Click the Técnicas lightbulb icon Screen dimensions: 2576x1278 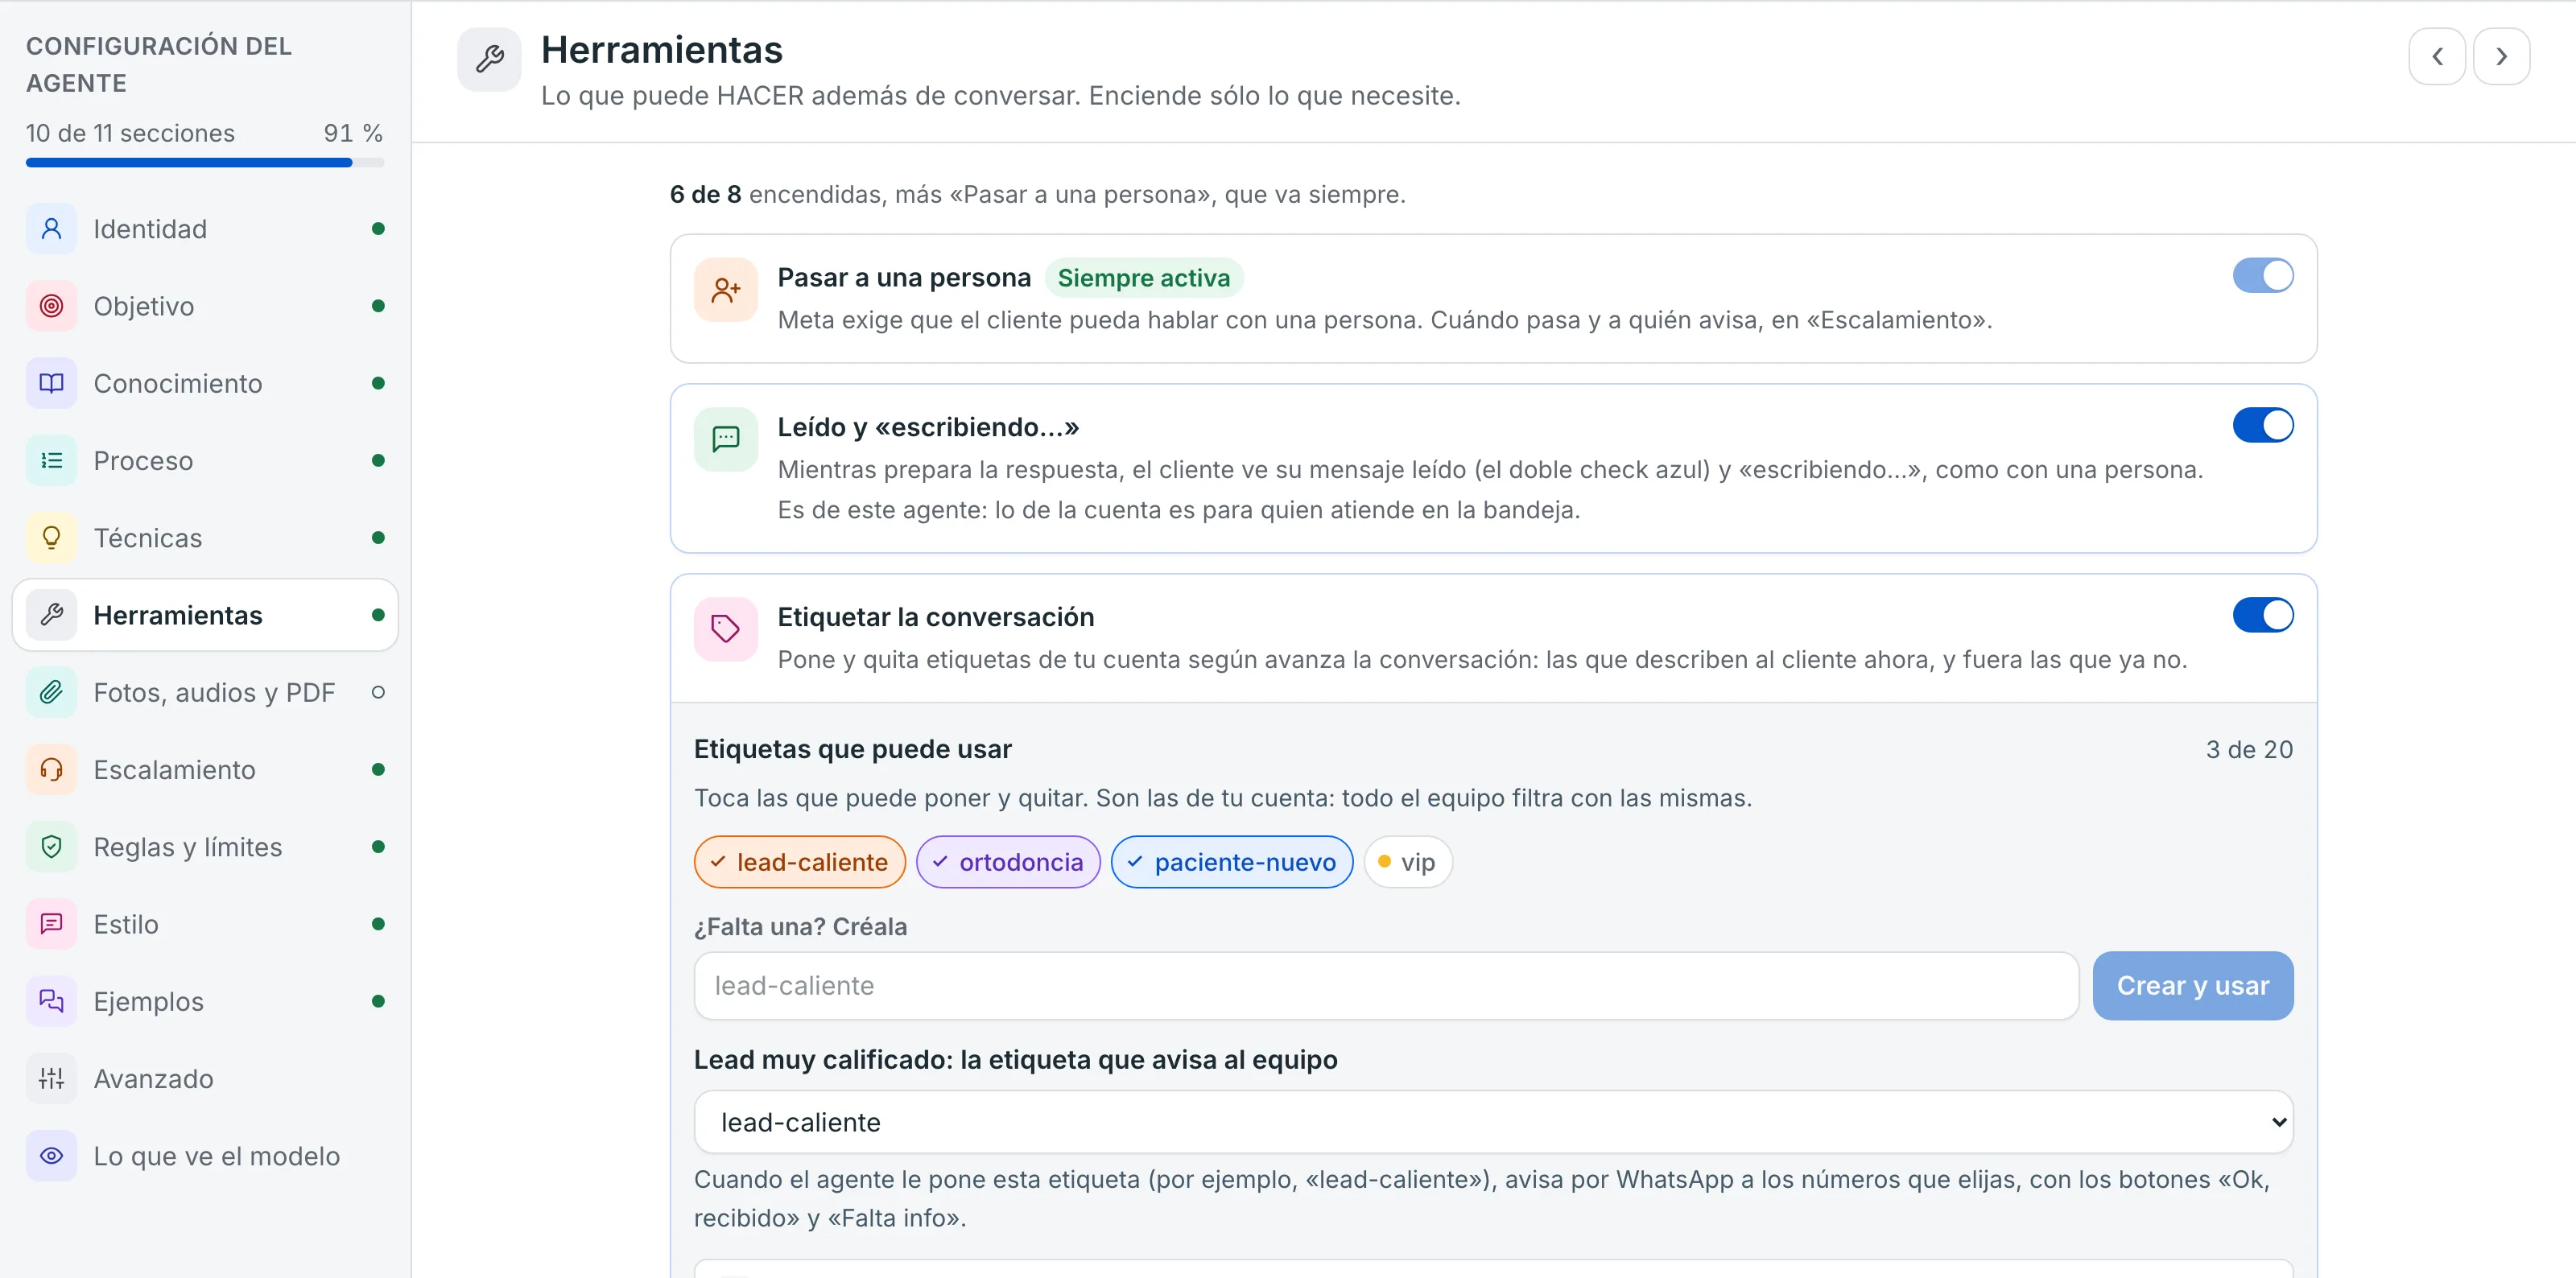51,538
